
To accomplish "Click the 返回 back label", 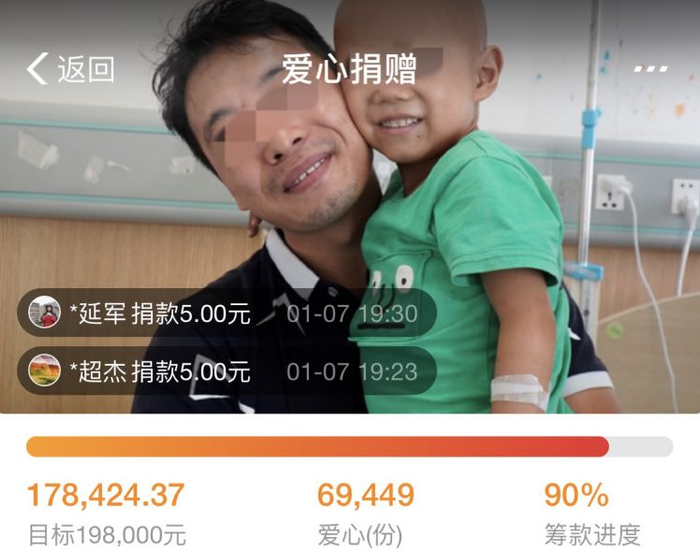I will [86, 69].
